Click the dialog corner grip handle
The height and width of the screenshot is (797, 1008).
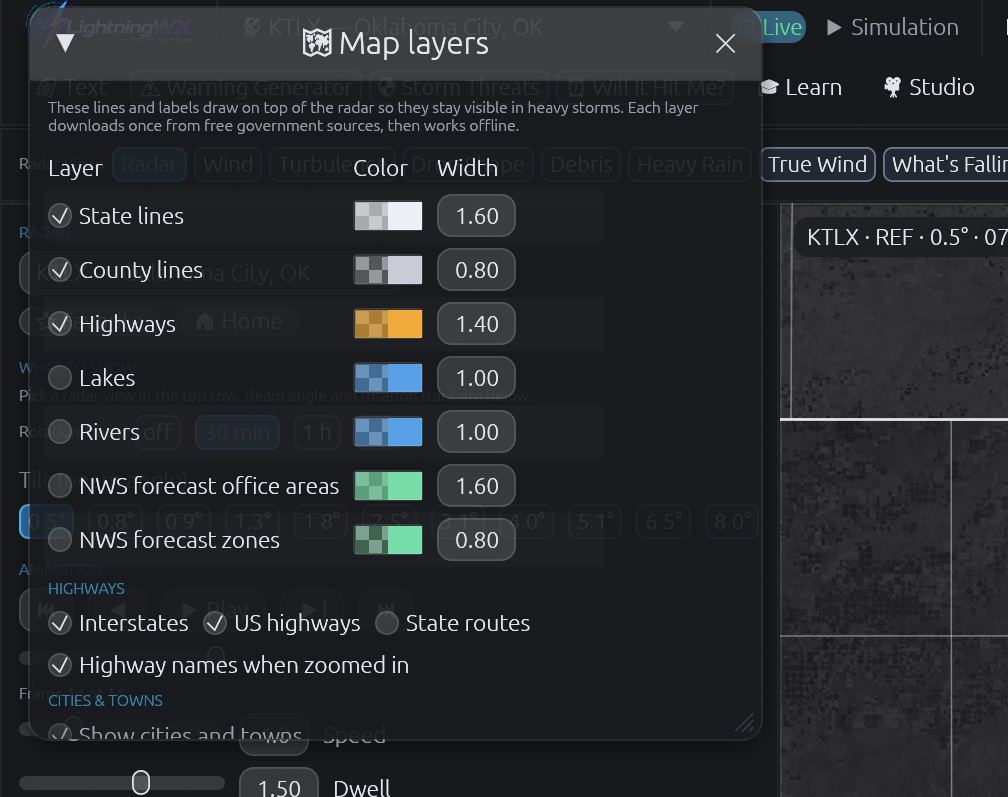point(745,723)
